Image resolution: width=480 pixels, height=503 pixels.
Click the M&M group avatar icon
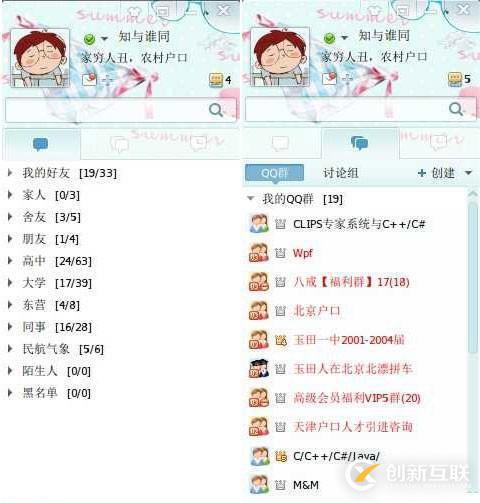click(259, 484)
